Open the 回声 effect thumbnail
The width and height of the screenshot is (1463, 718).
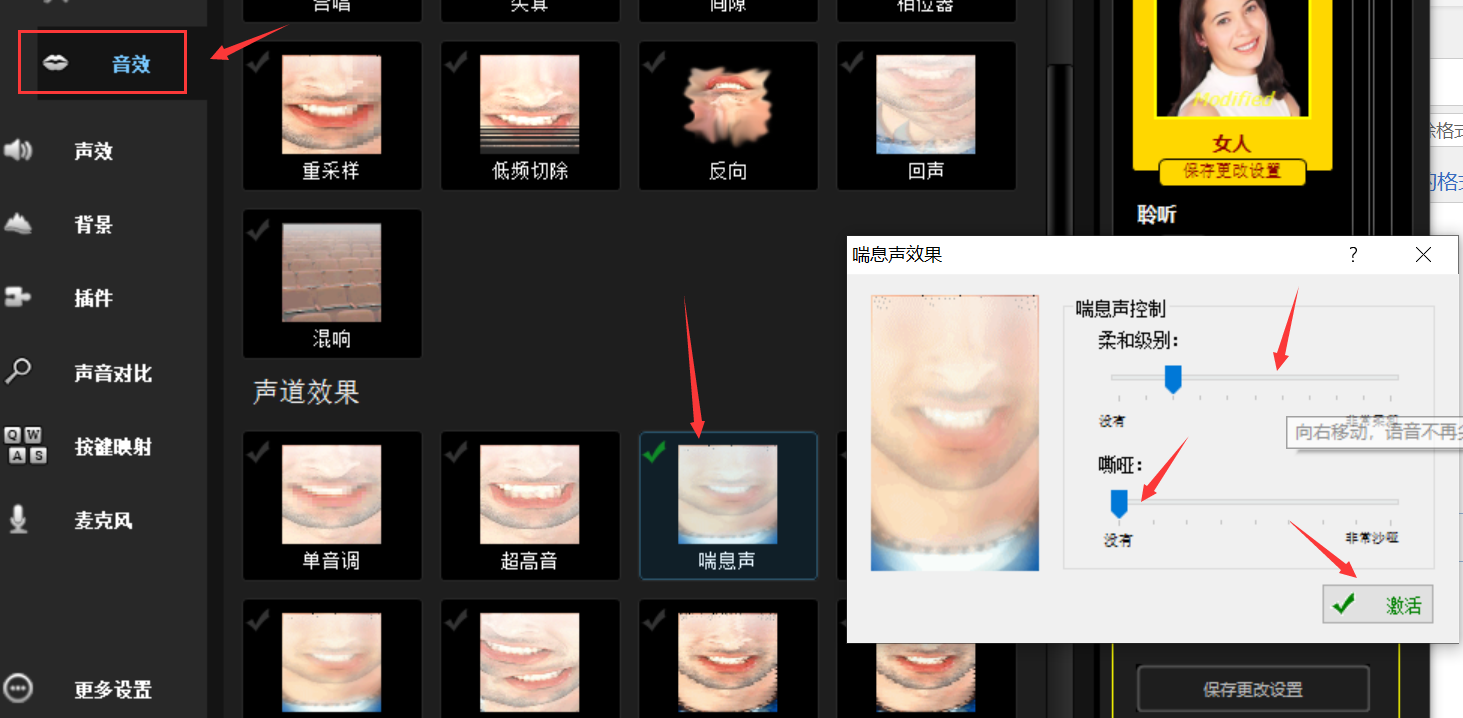click(x=926, y=104)
